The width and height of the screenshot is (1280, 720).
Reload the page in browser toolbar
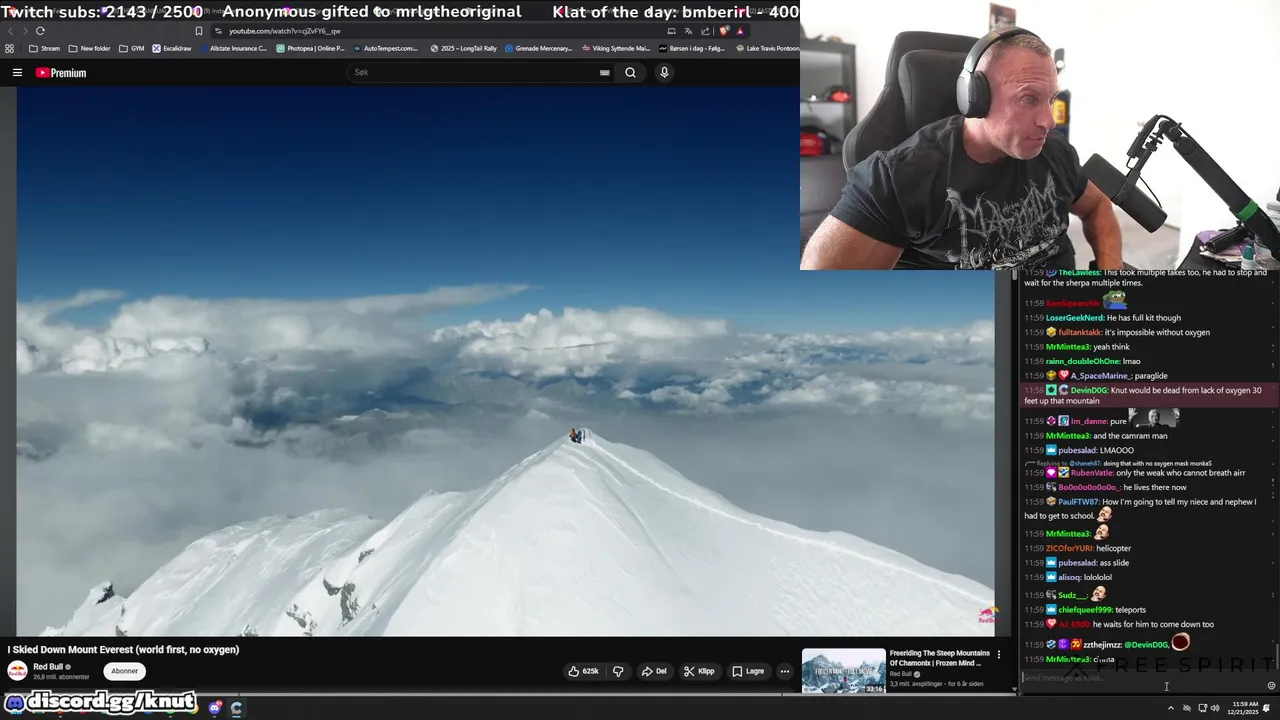40,31
